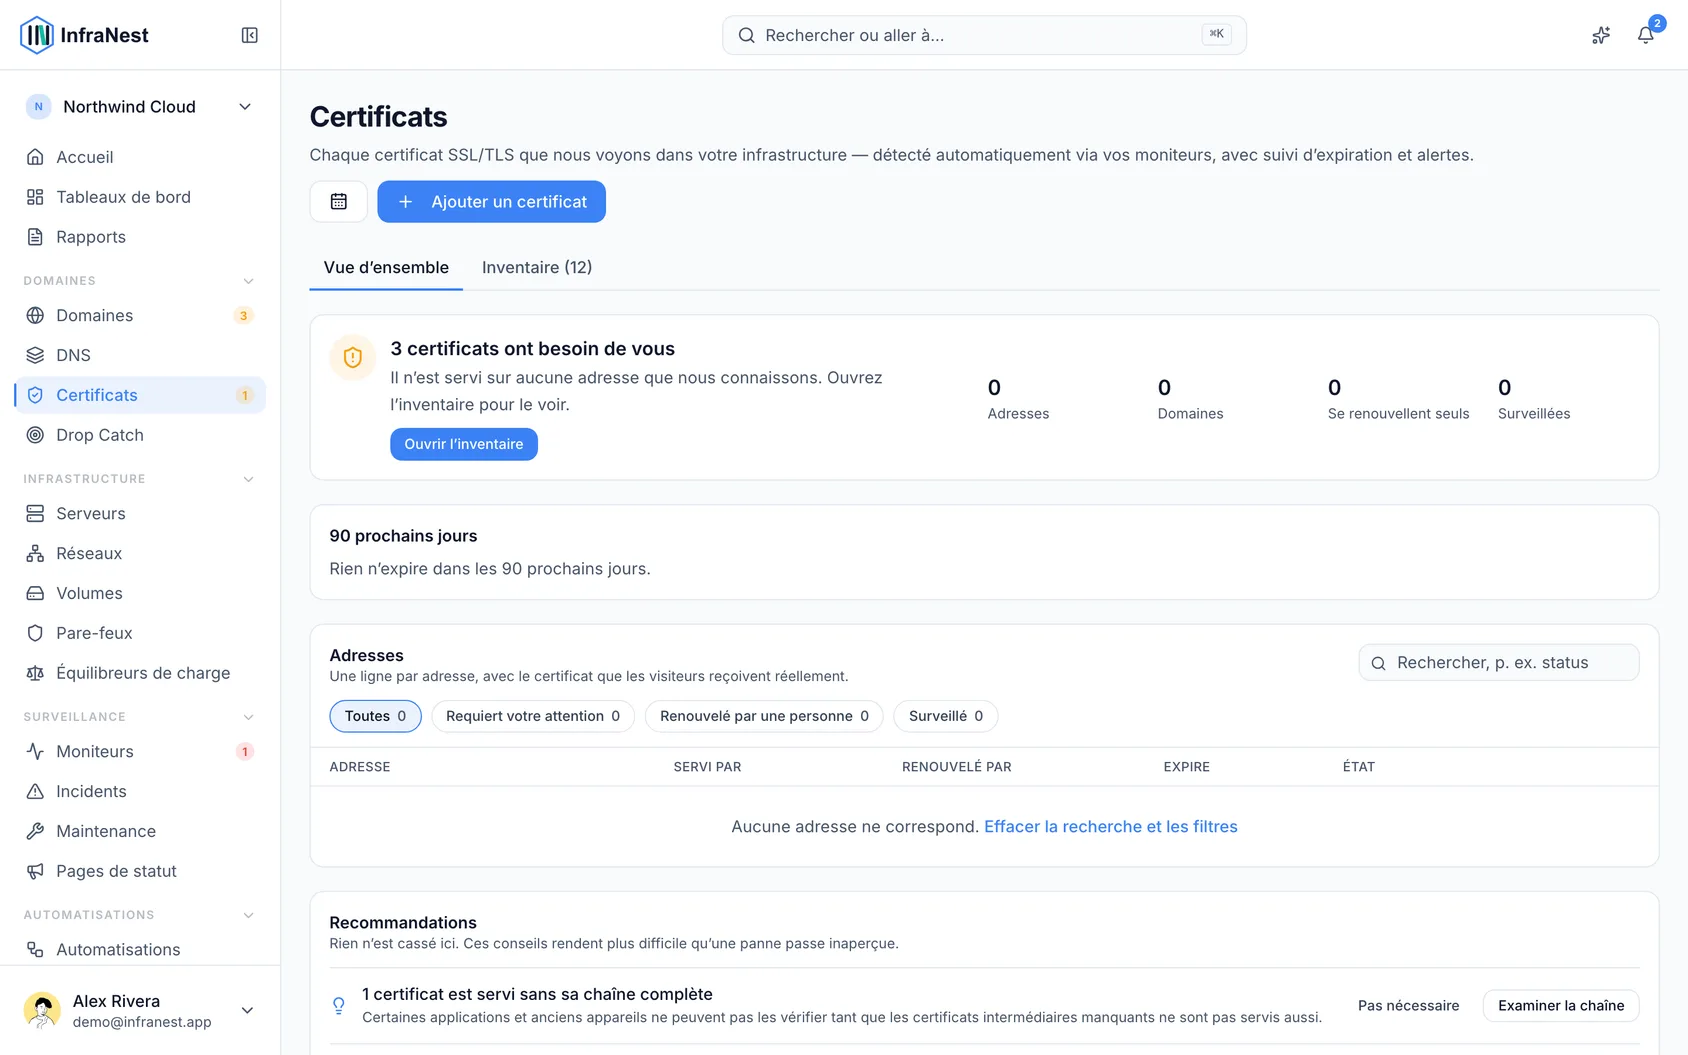Open the AI sparkle assistant icon
1688x1055 pixels.
tap(1601, 35)
